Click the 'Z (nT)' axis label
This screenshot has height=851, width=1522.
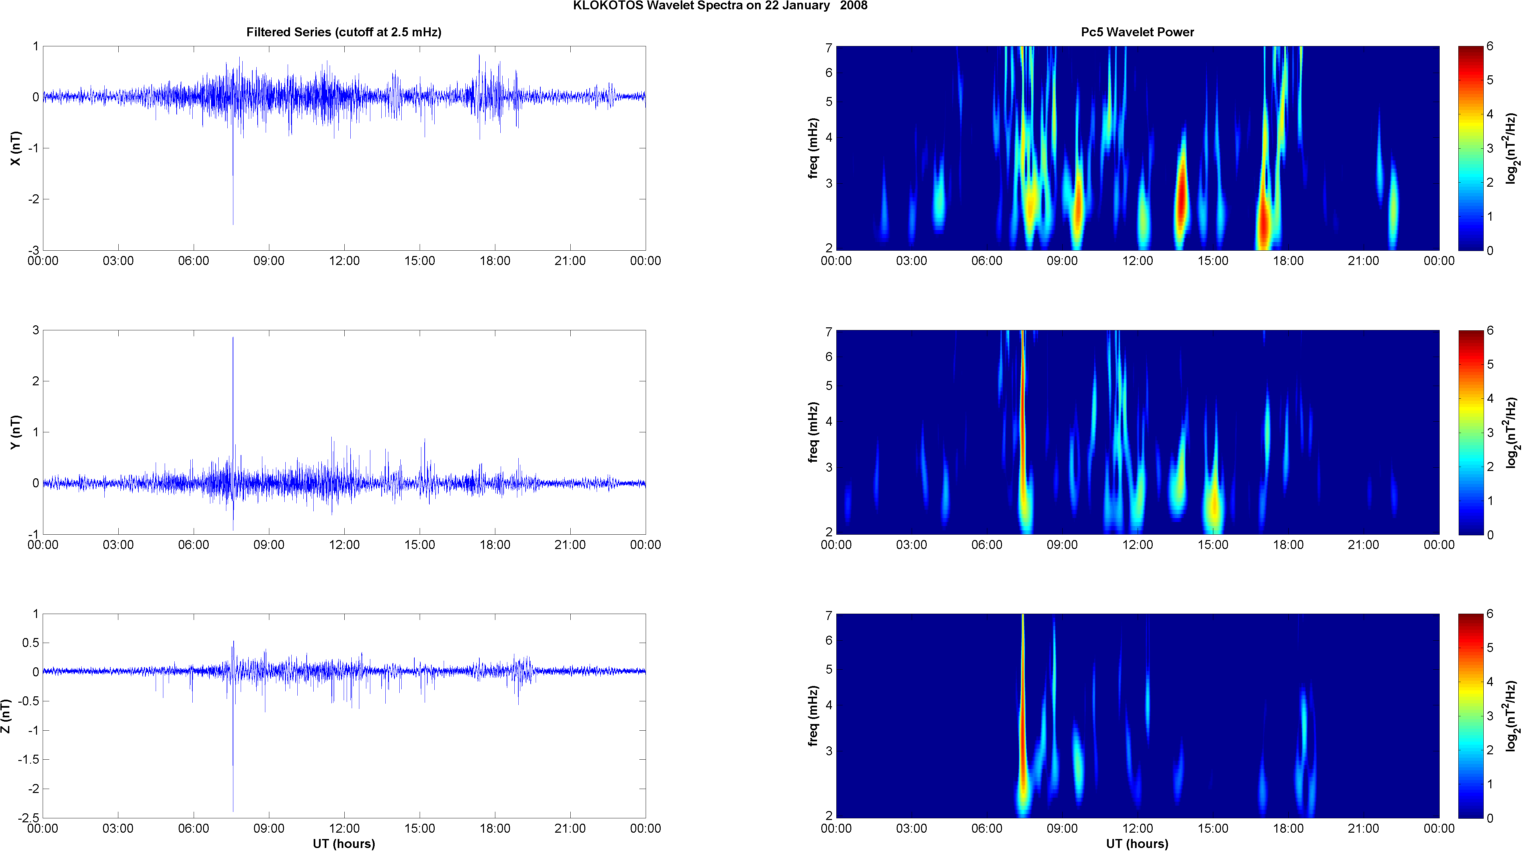[7, 716]
